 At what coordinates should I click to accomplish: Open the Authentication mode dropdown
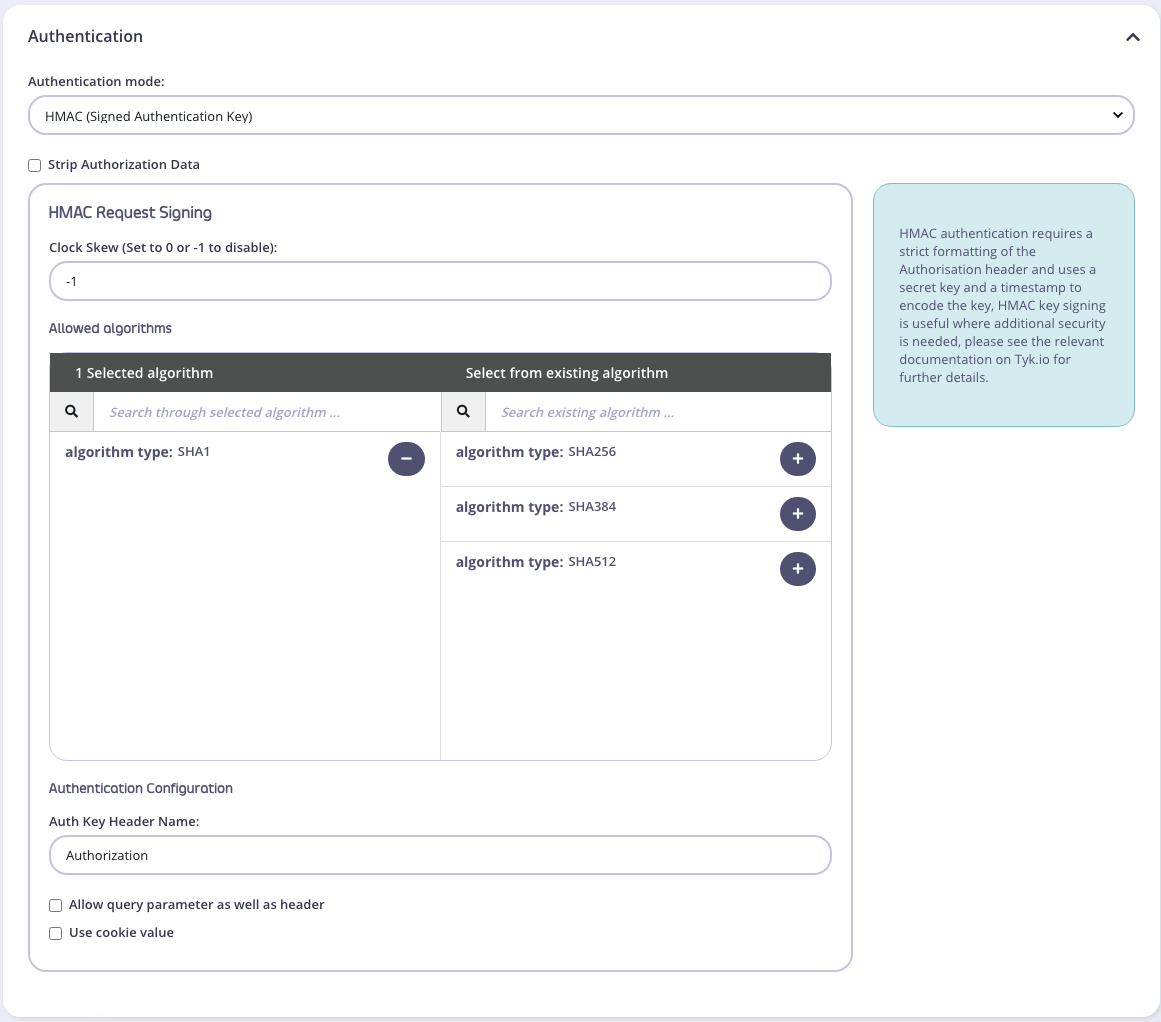click(x=581, y=116)
